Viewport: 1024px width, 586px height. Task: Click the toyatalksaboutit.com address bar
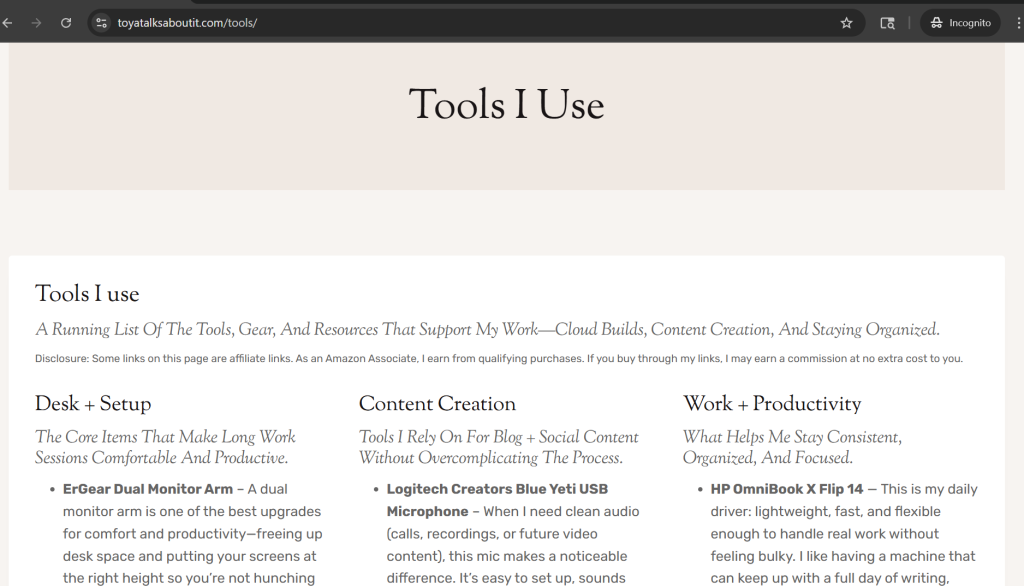400,23
